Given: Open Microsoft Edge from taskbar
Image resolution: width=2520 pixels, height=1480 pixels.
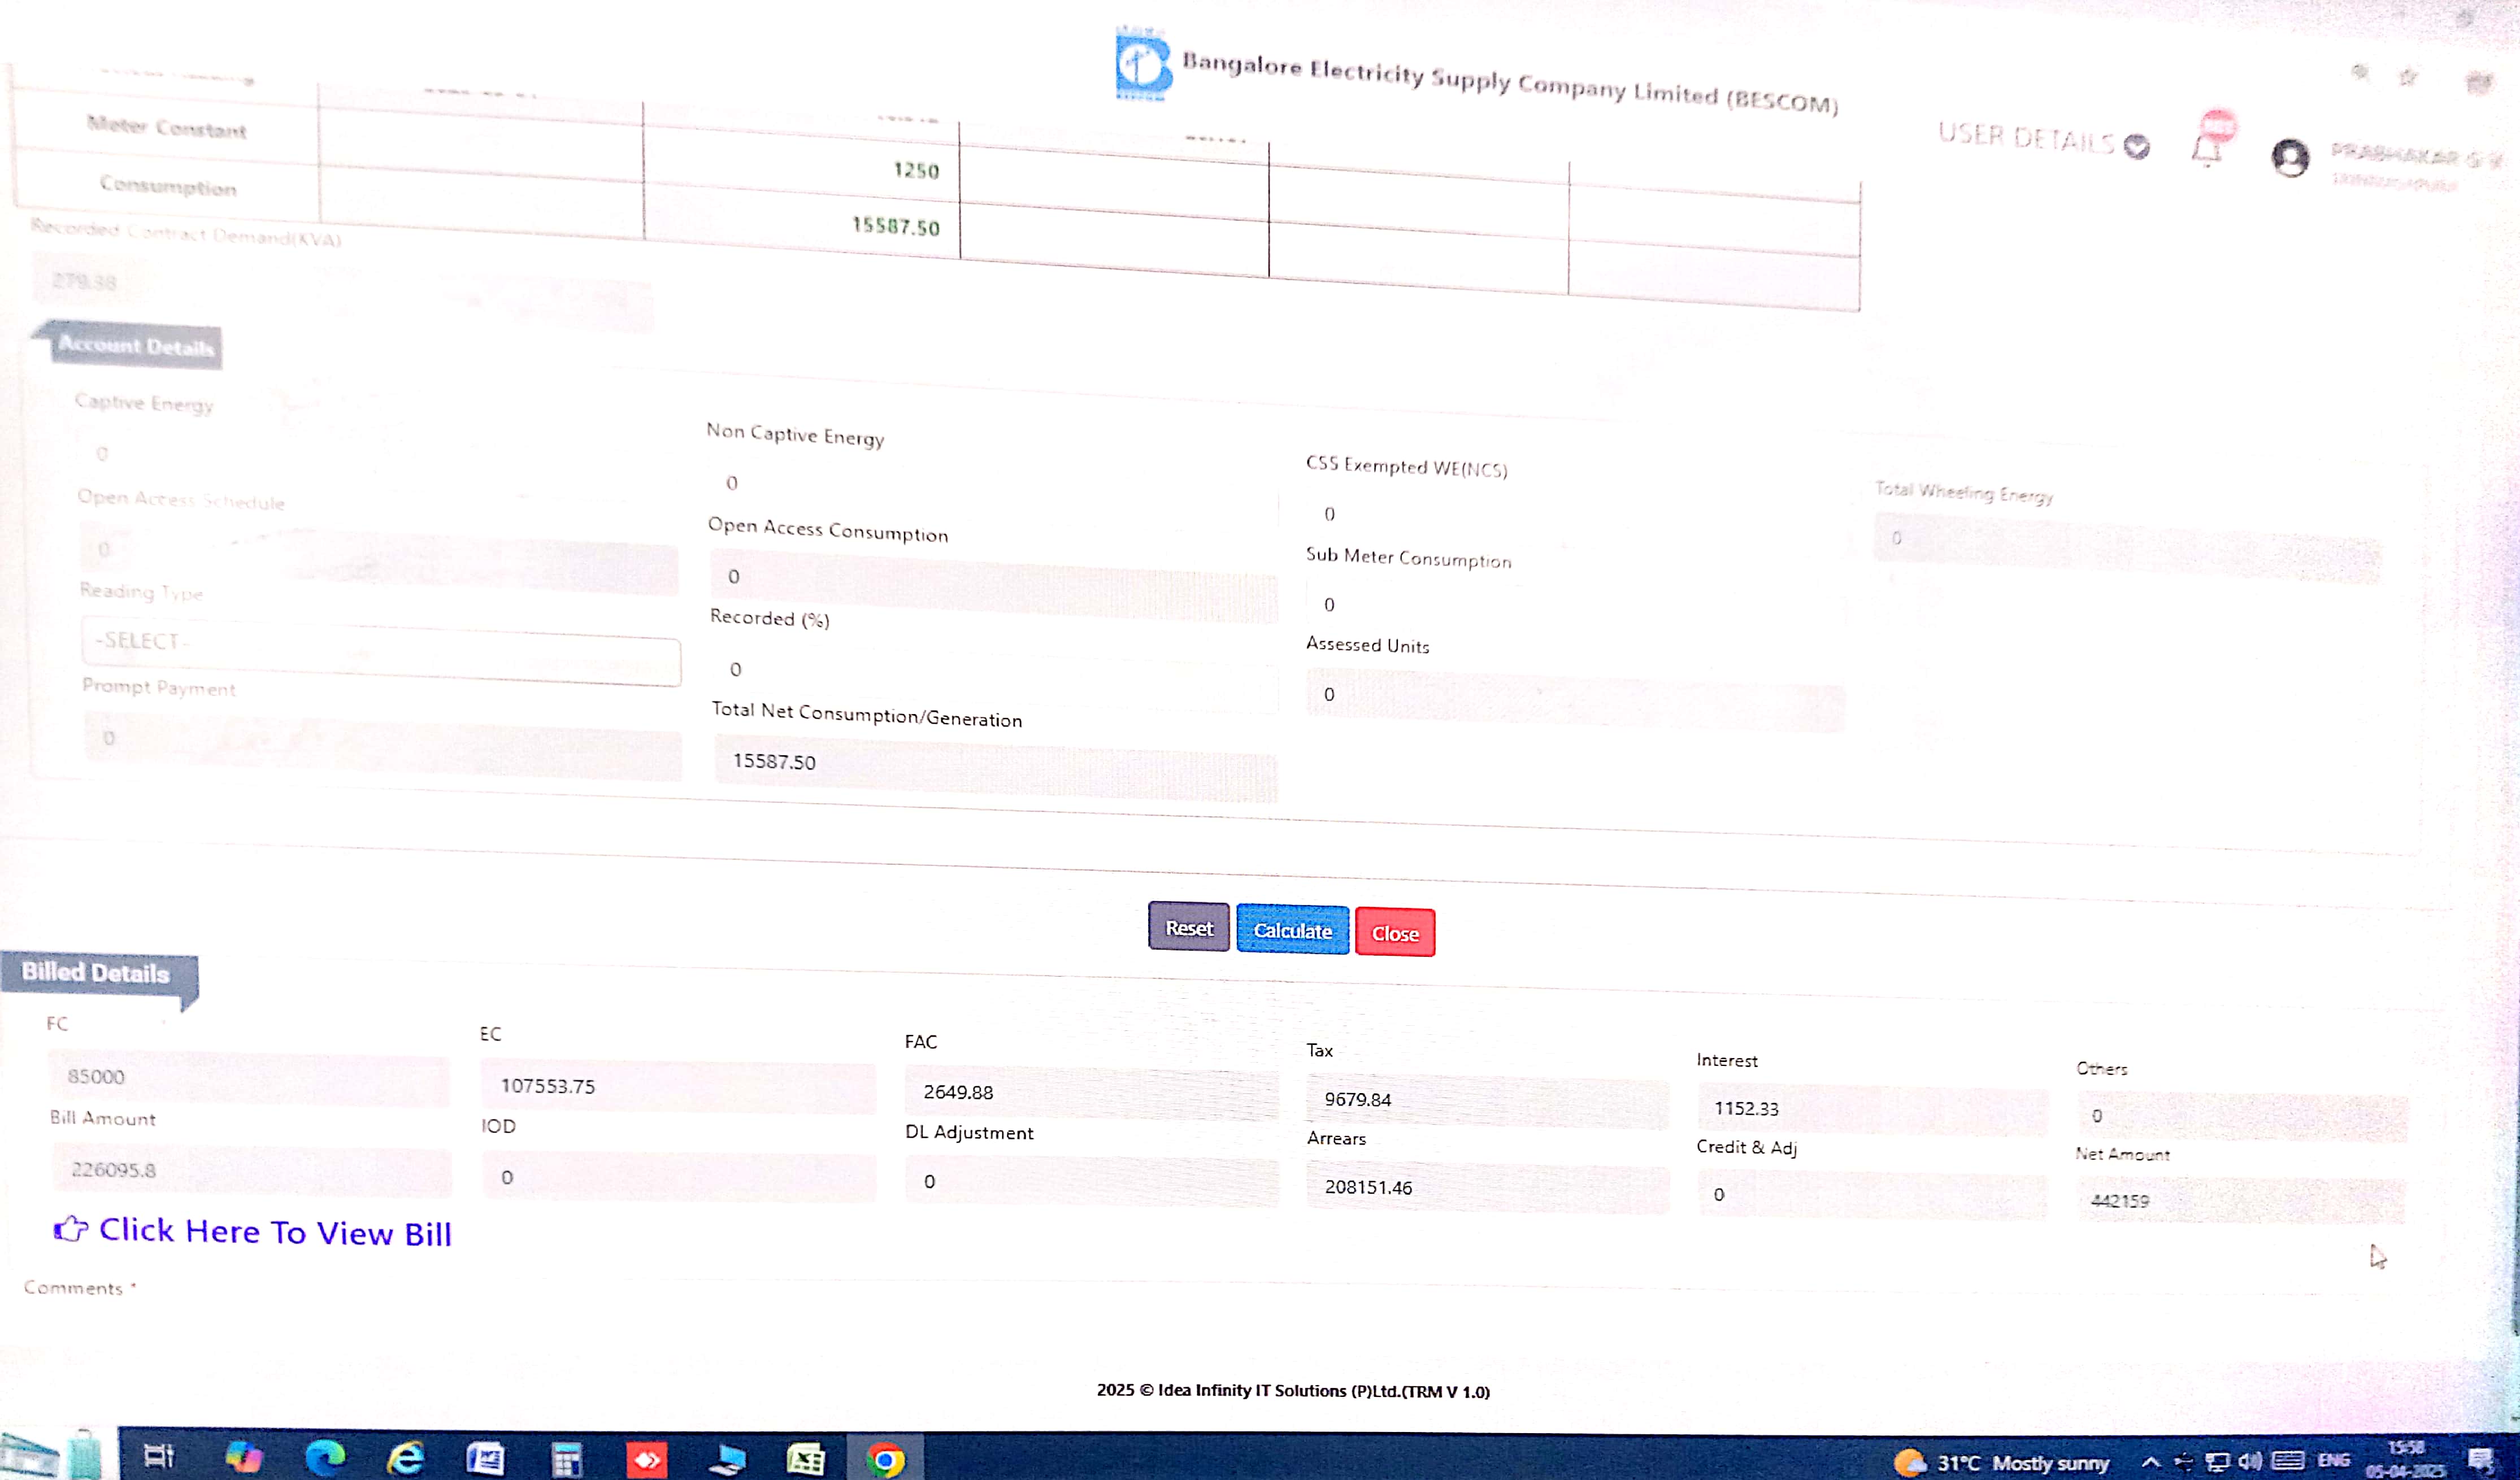Looking at the screenshot, I should [324, 1458].
